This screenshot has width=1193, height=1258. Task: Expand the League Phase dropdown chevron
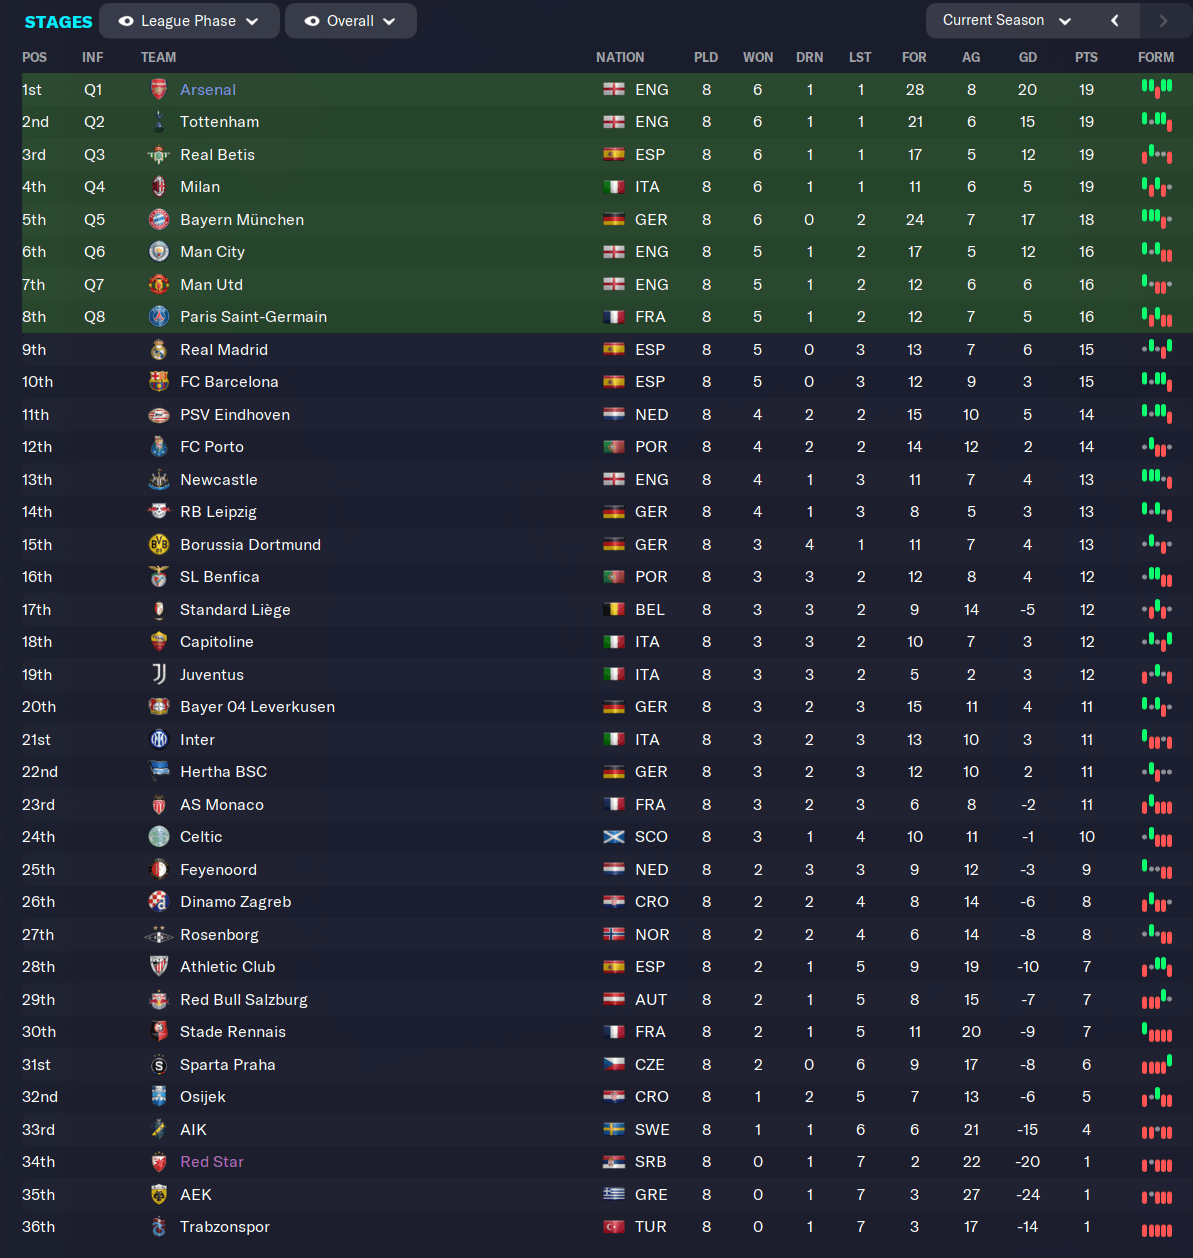[252, 21]
